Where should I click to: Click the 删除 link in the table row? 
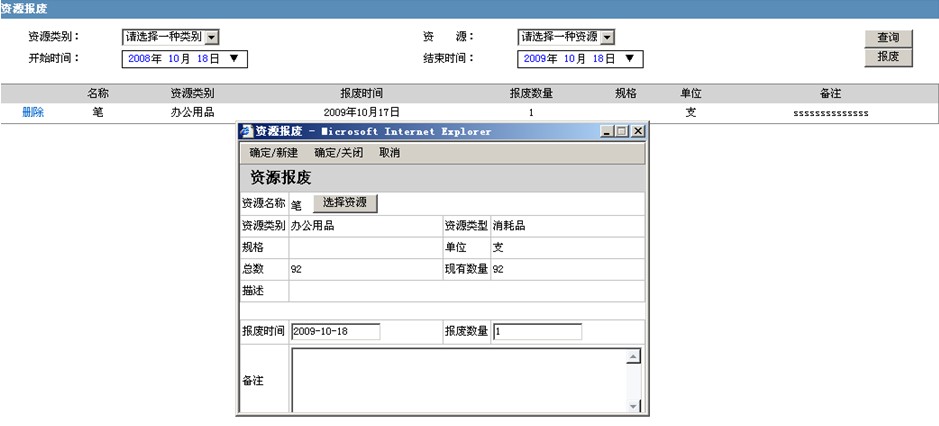pyautogui.click(x=33, y=113)
